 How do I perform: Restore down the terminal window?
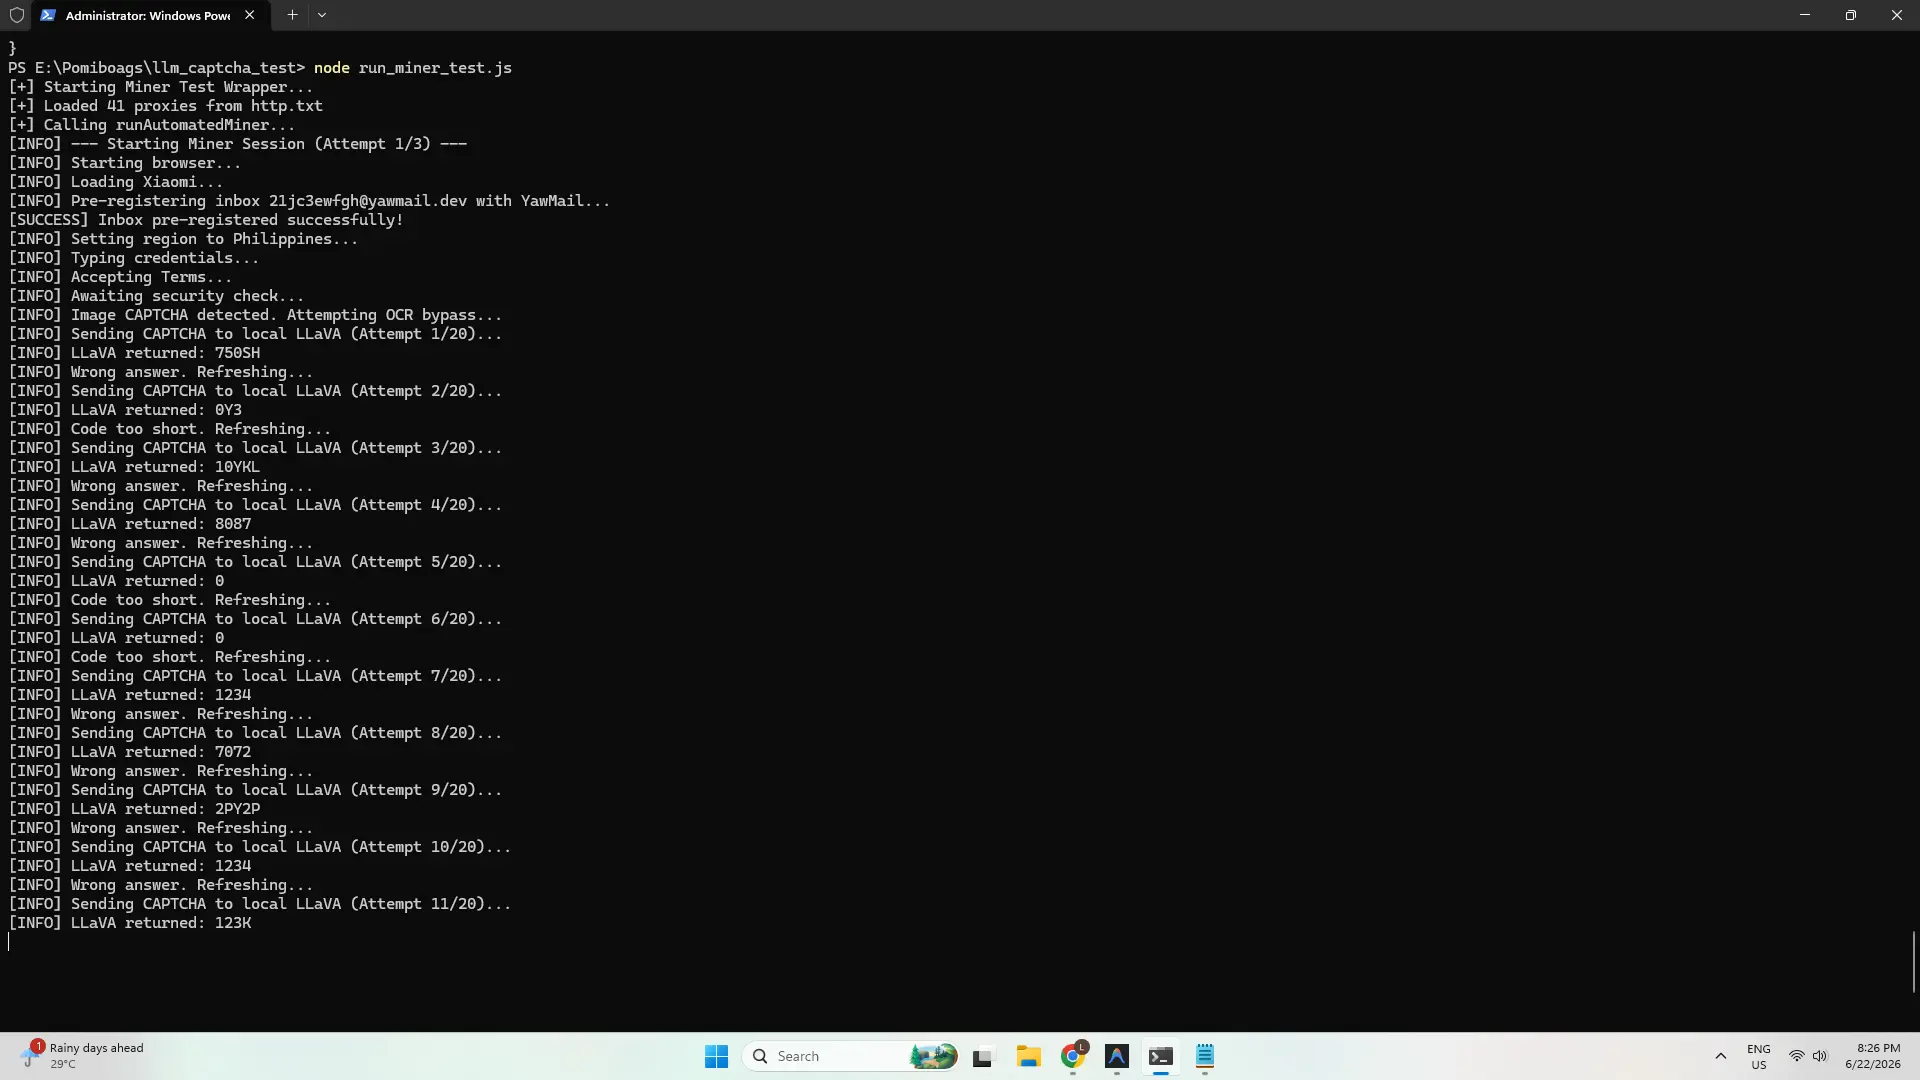pyautogui.click(x=1851, y=15)
